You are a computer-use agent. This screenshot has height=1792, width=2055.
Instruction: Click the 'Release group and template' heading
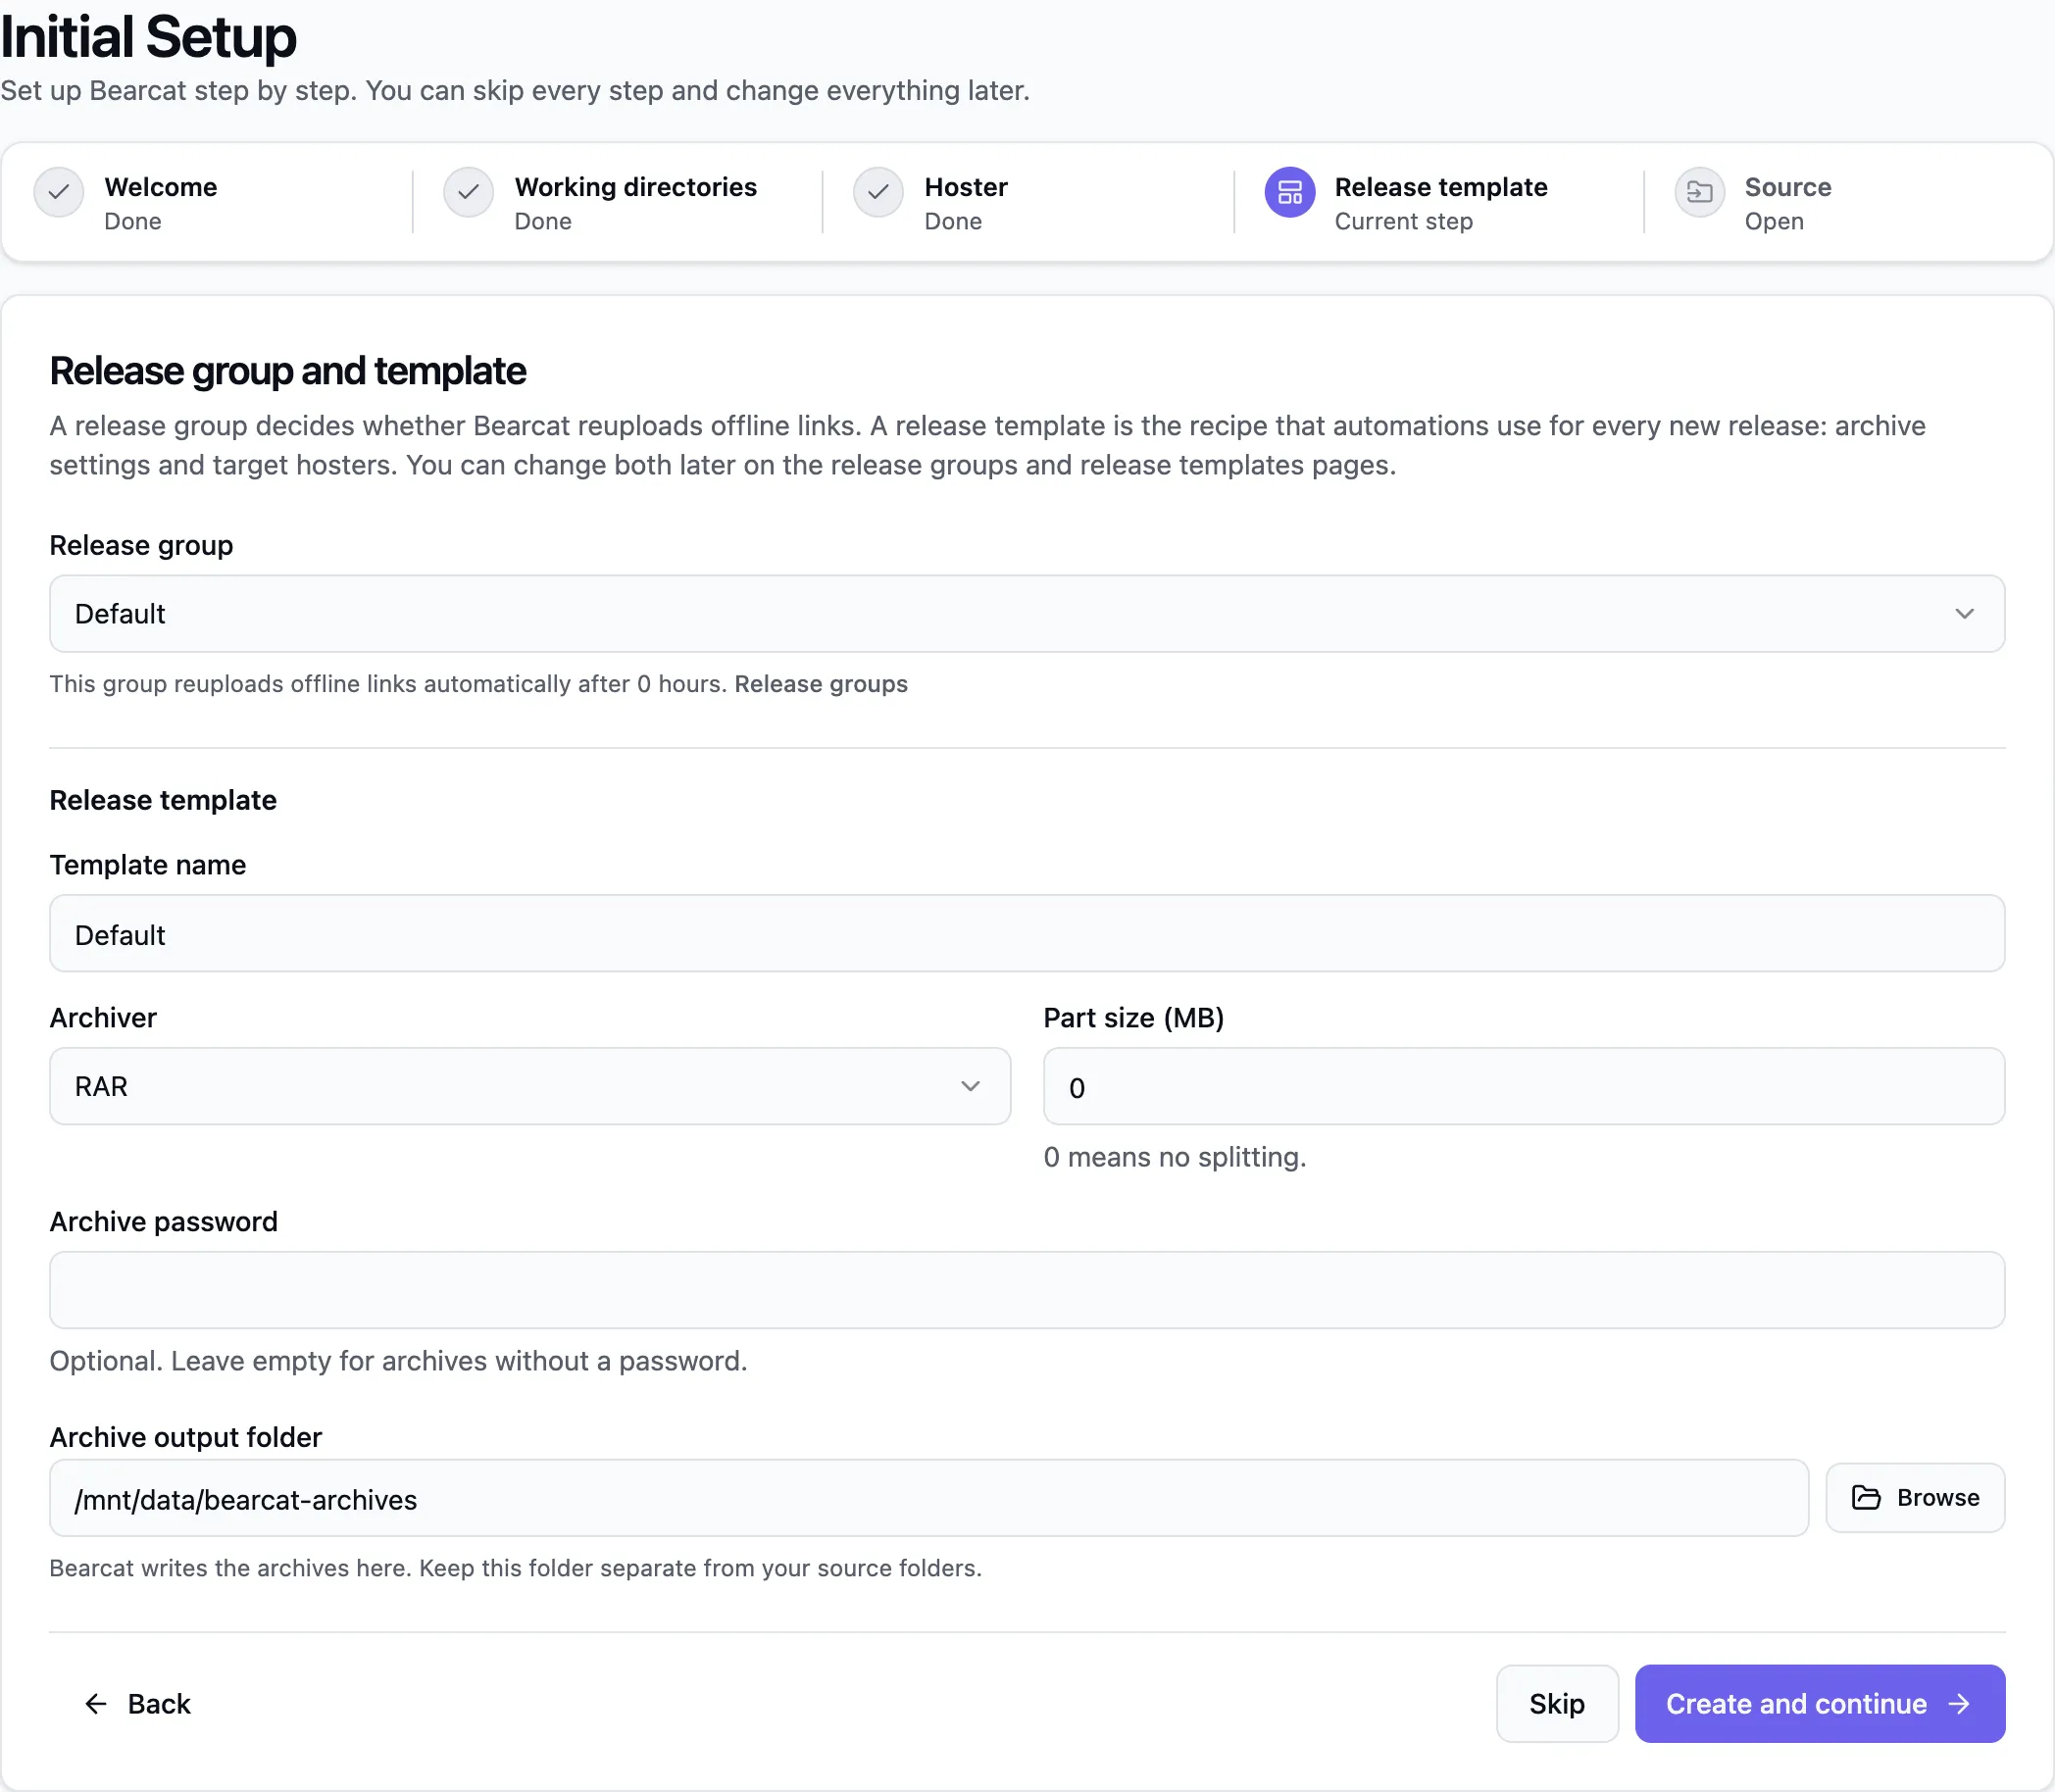(x=288, y=371)
